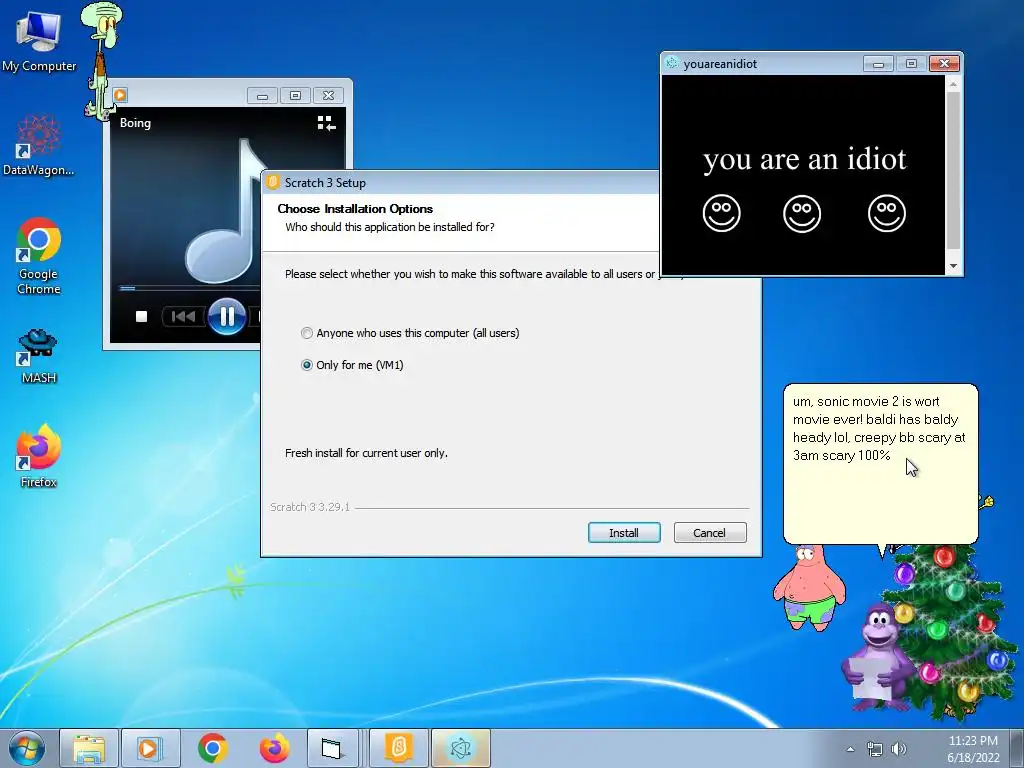Launch Chrome from the taskbar
1024x768 pixels.
pyautogui.click(x=212, y=748)
